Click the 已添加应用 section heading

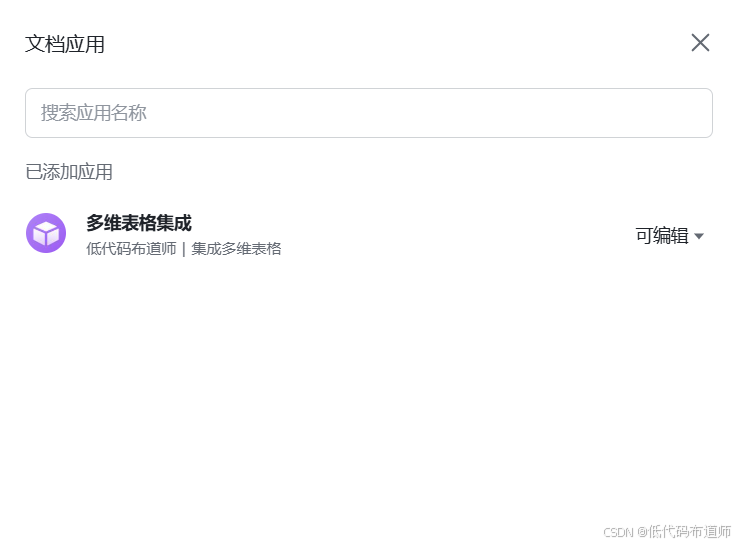(69, 172)
